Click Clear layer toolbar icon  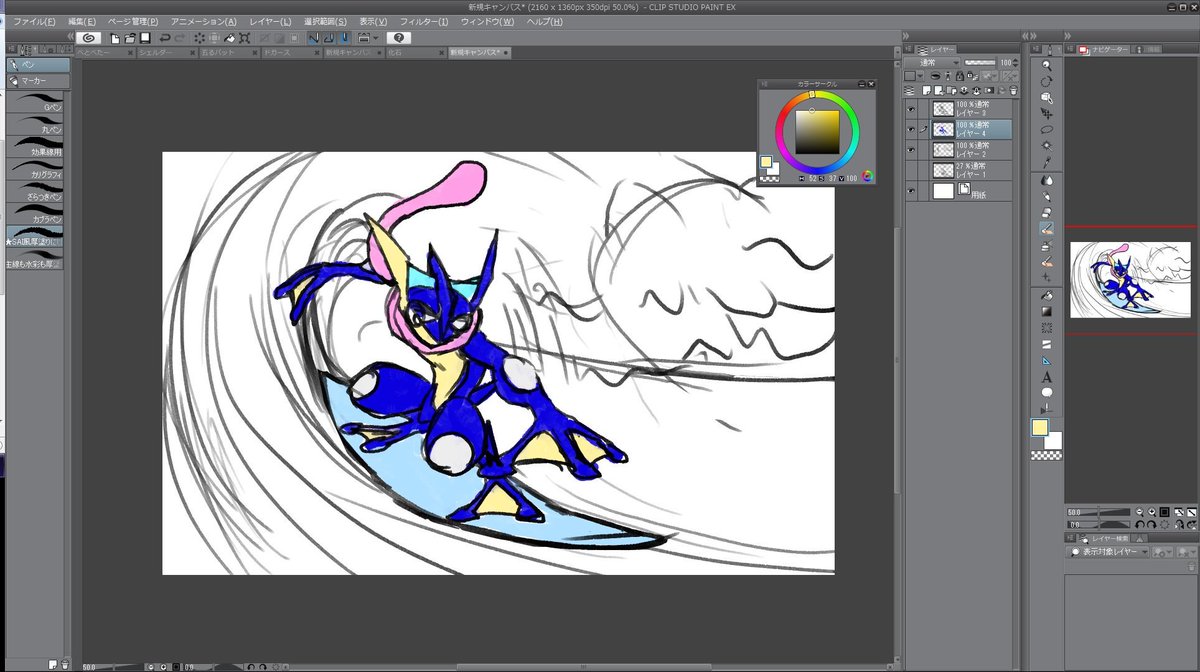(x=200, y=38)
